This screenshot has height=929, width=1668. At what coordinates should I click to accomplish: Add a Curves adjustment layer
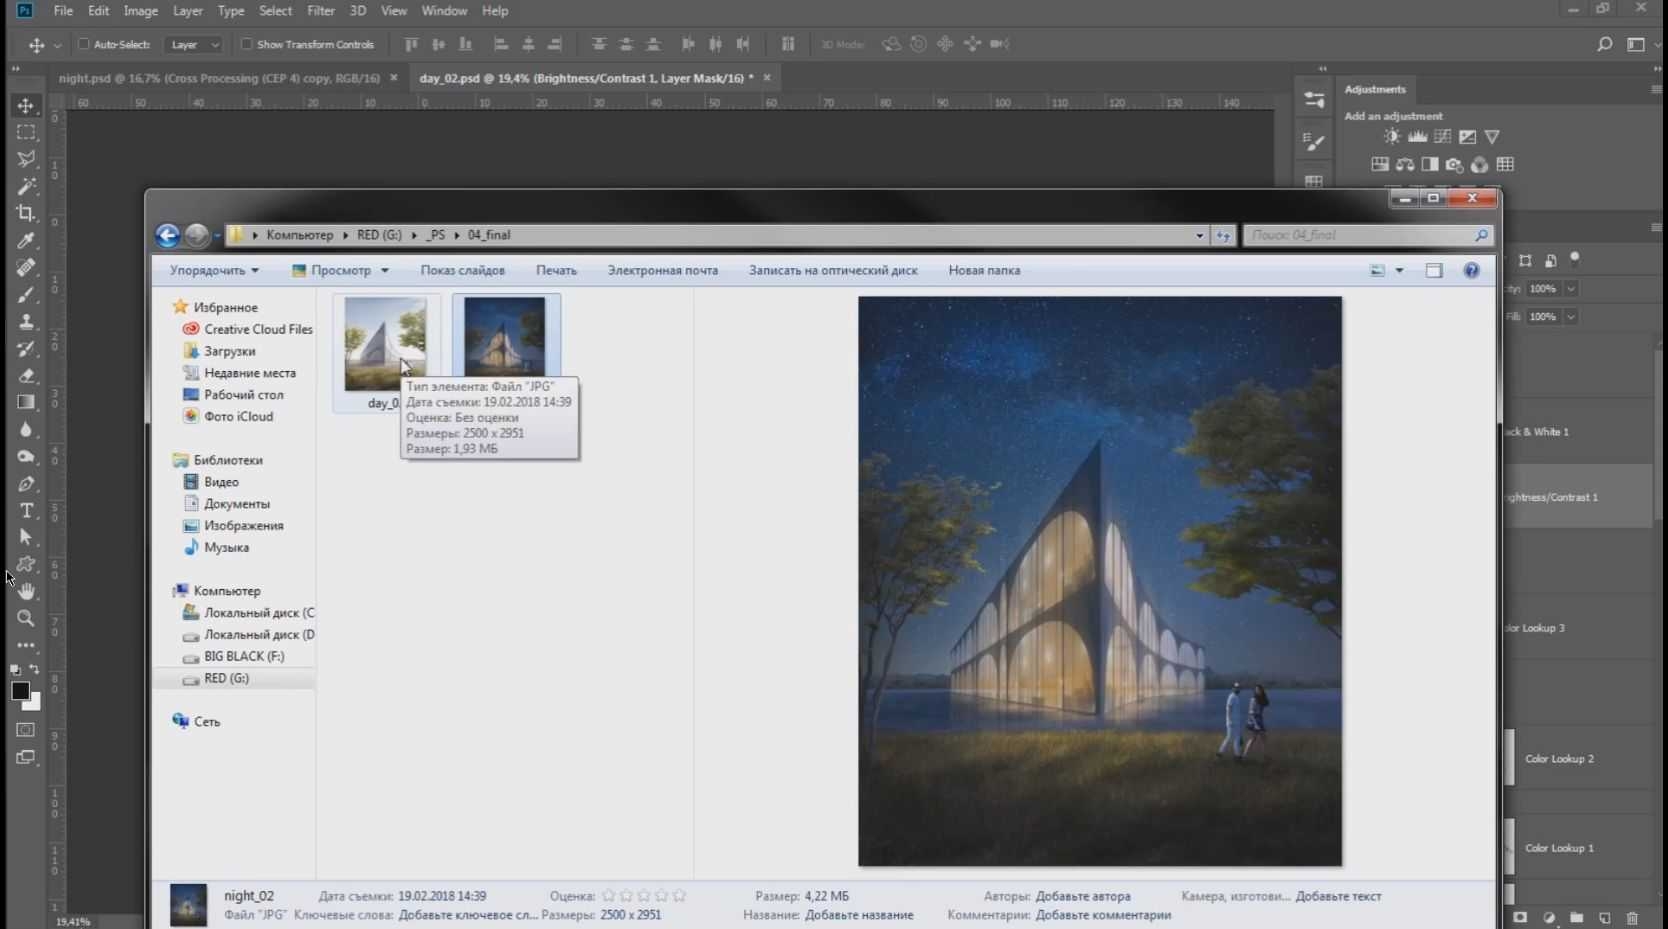(1442, 137)
